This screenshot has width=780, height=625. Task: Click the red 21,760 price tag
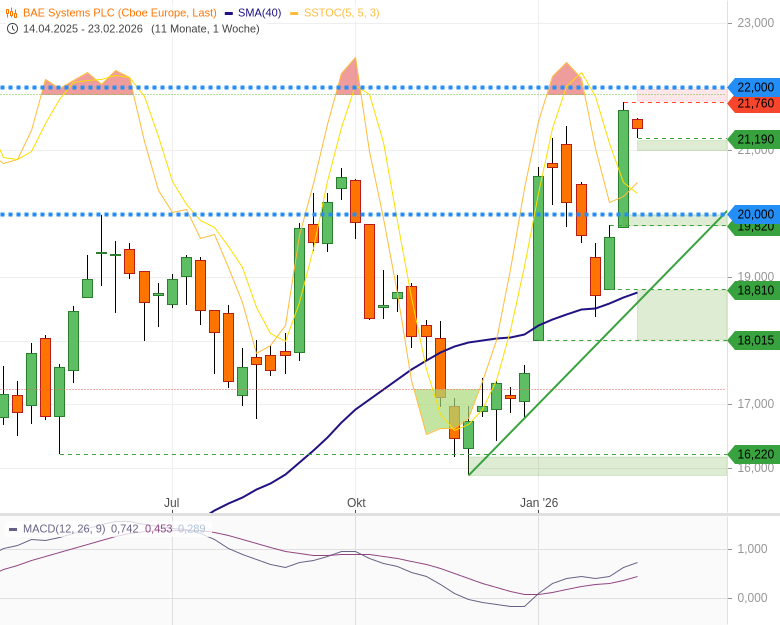(755, 104)
